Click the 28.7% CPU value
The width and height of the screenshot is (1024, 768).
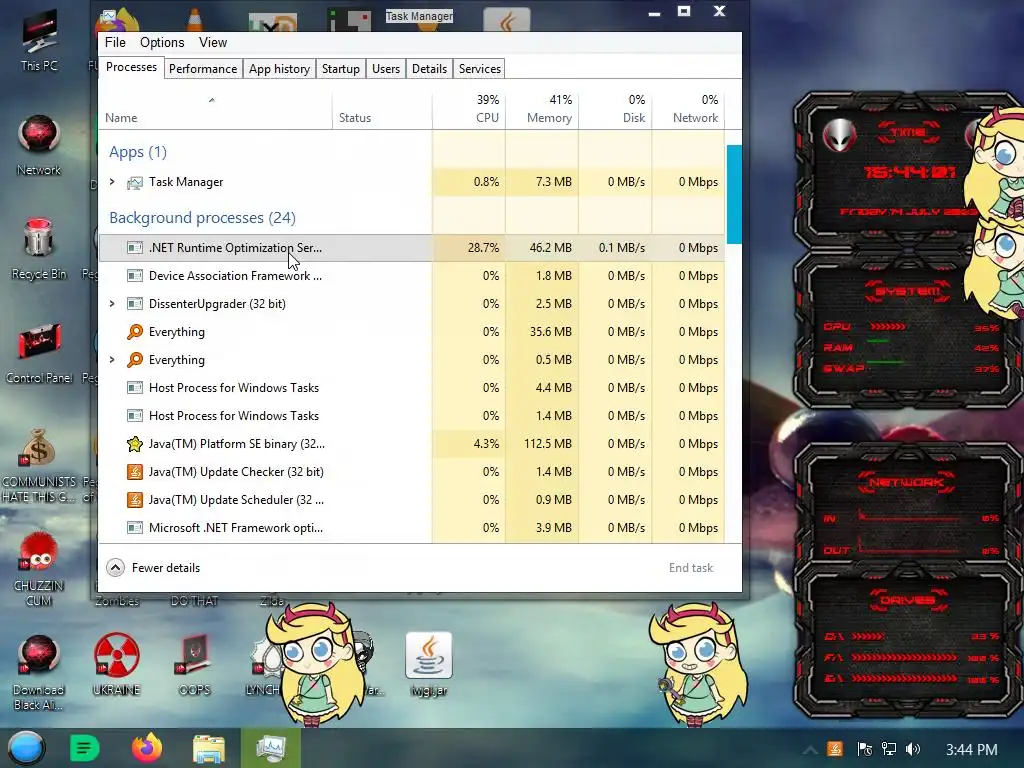483,248
